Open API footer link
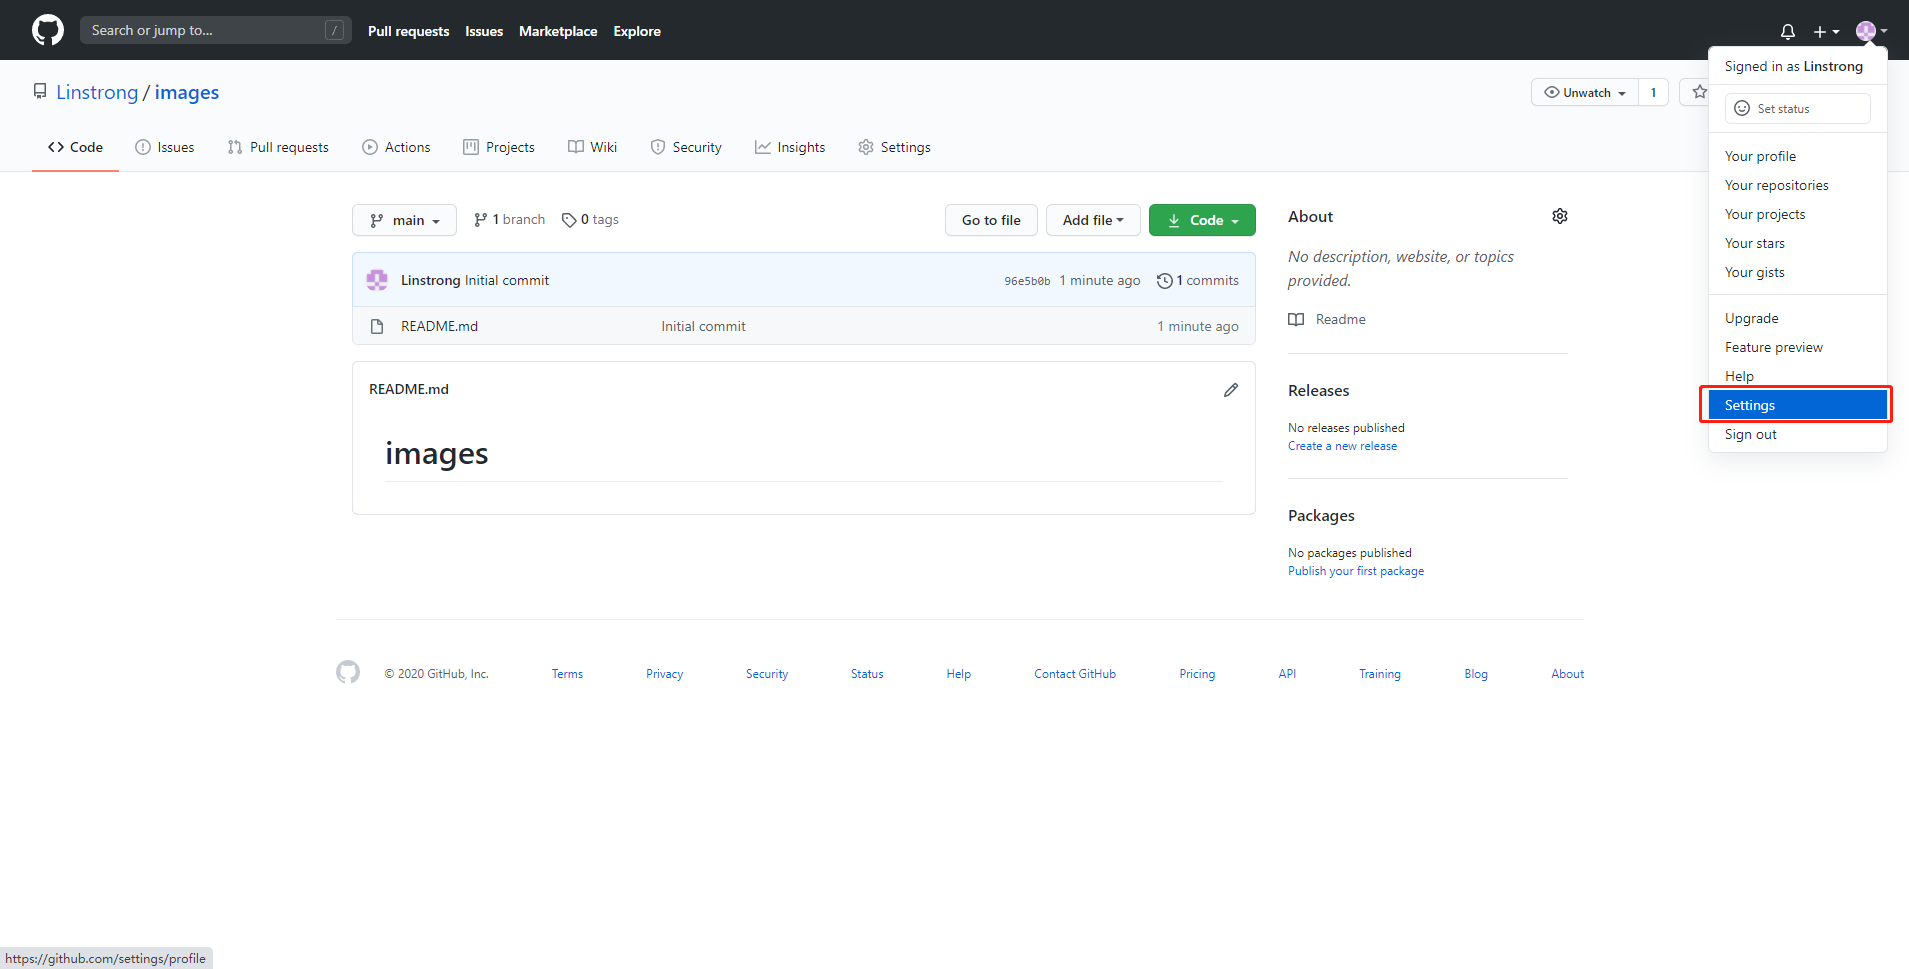The width and height of the screenshot is (1909, 969). (x=1287, y=674)
